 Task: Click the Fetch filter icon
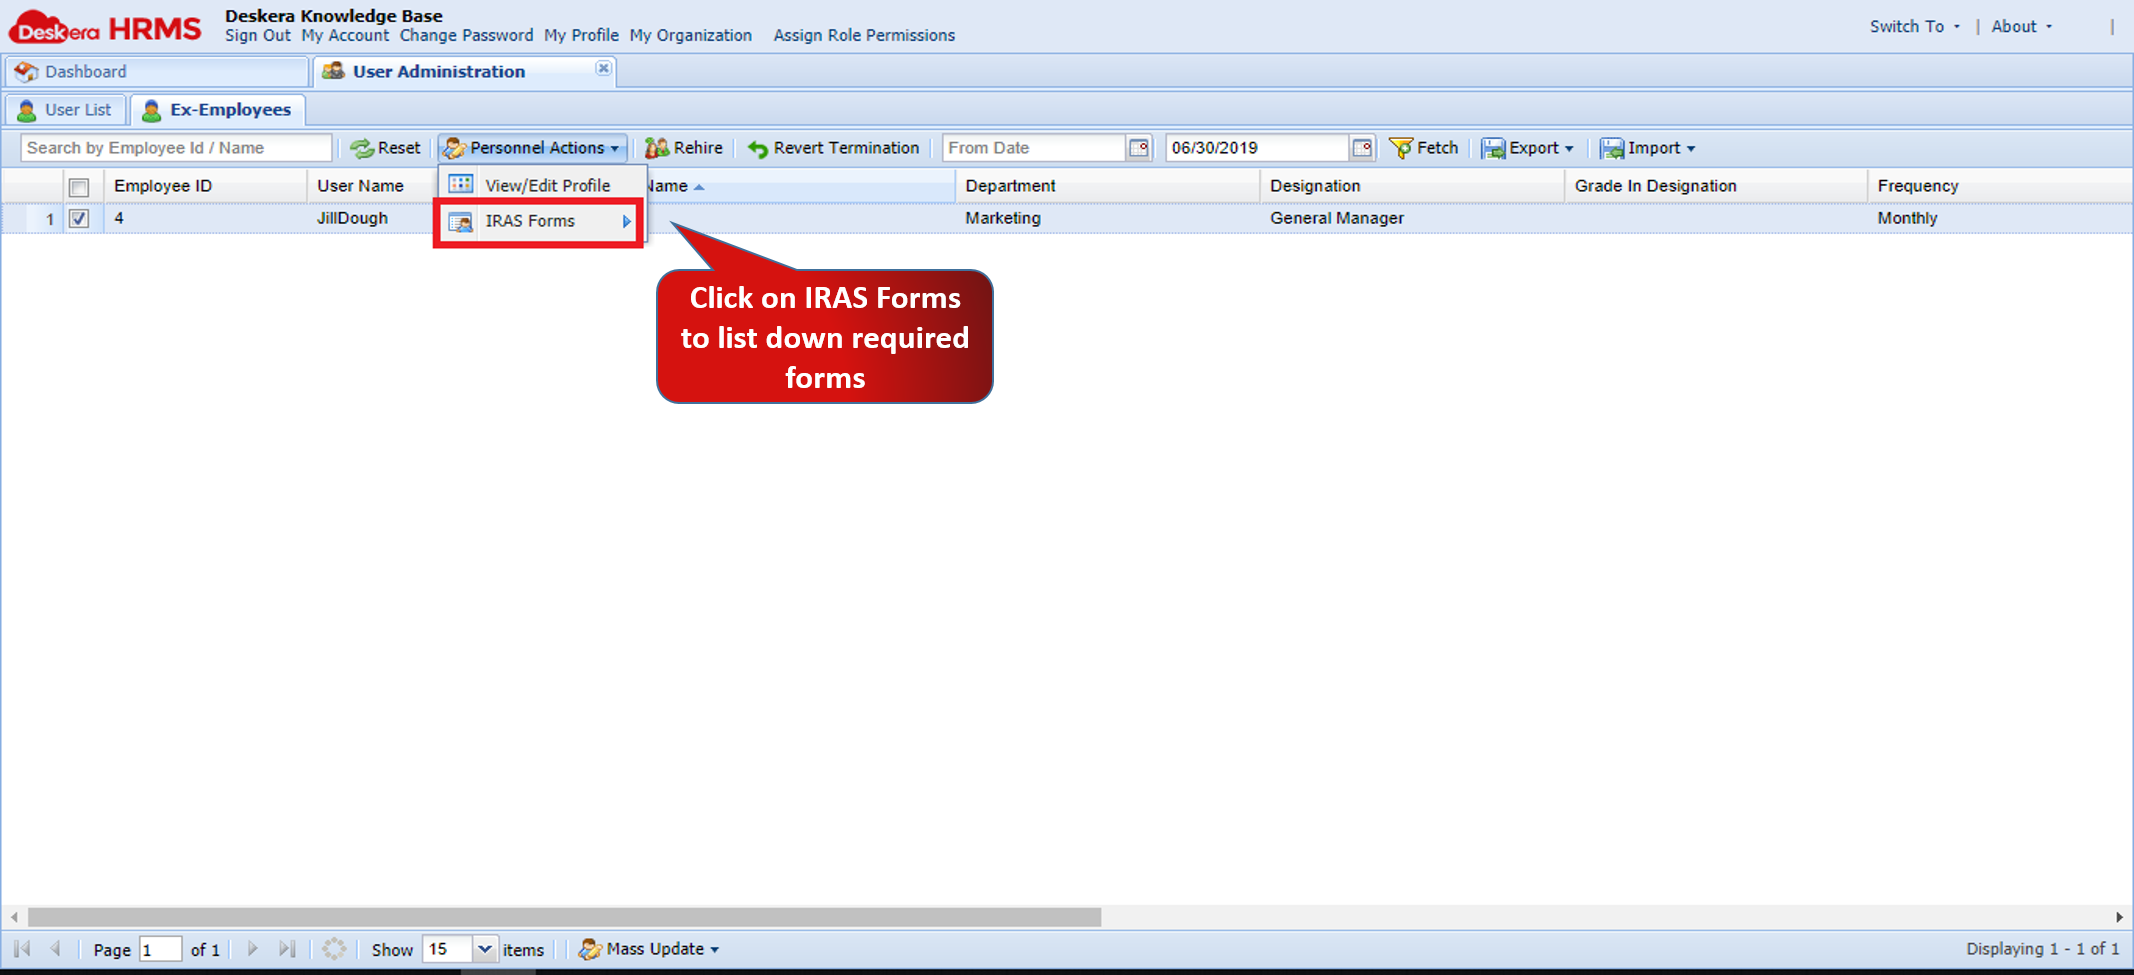1401,148
